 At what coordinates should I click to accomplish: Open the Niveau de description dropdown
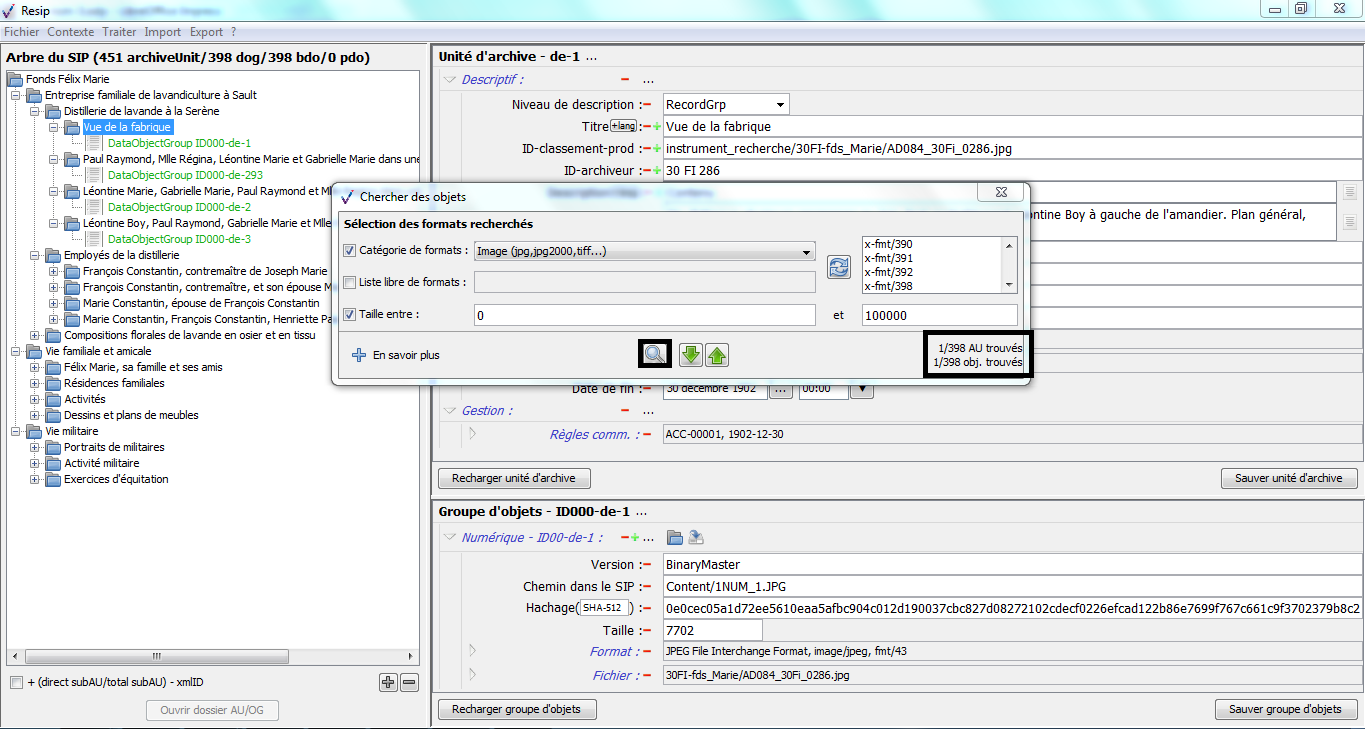779,105
